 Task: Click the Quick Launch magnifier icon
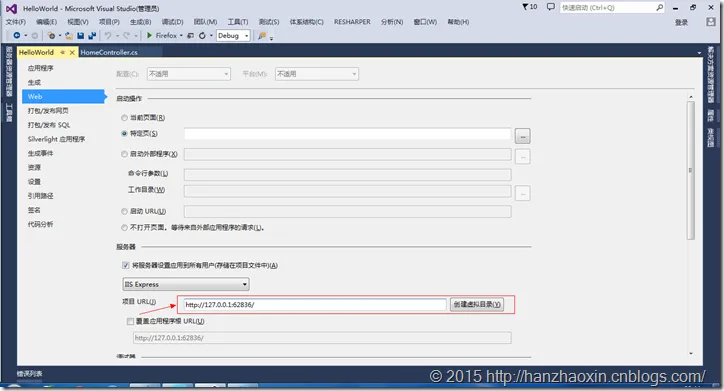(659, 7)
